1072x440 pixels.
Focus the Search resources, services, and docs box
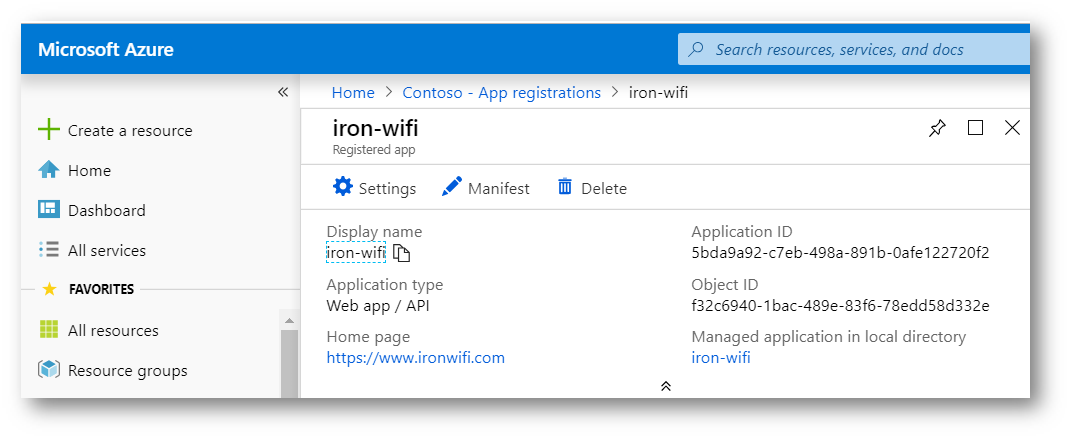854,50
